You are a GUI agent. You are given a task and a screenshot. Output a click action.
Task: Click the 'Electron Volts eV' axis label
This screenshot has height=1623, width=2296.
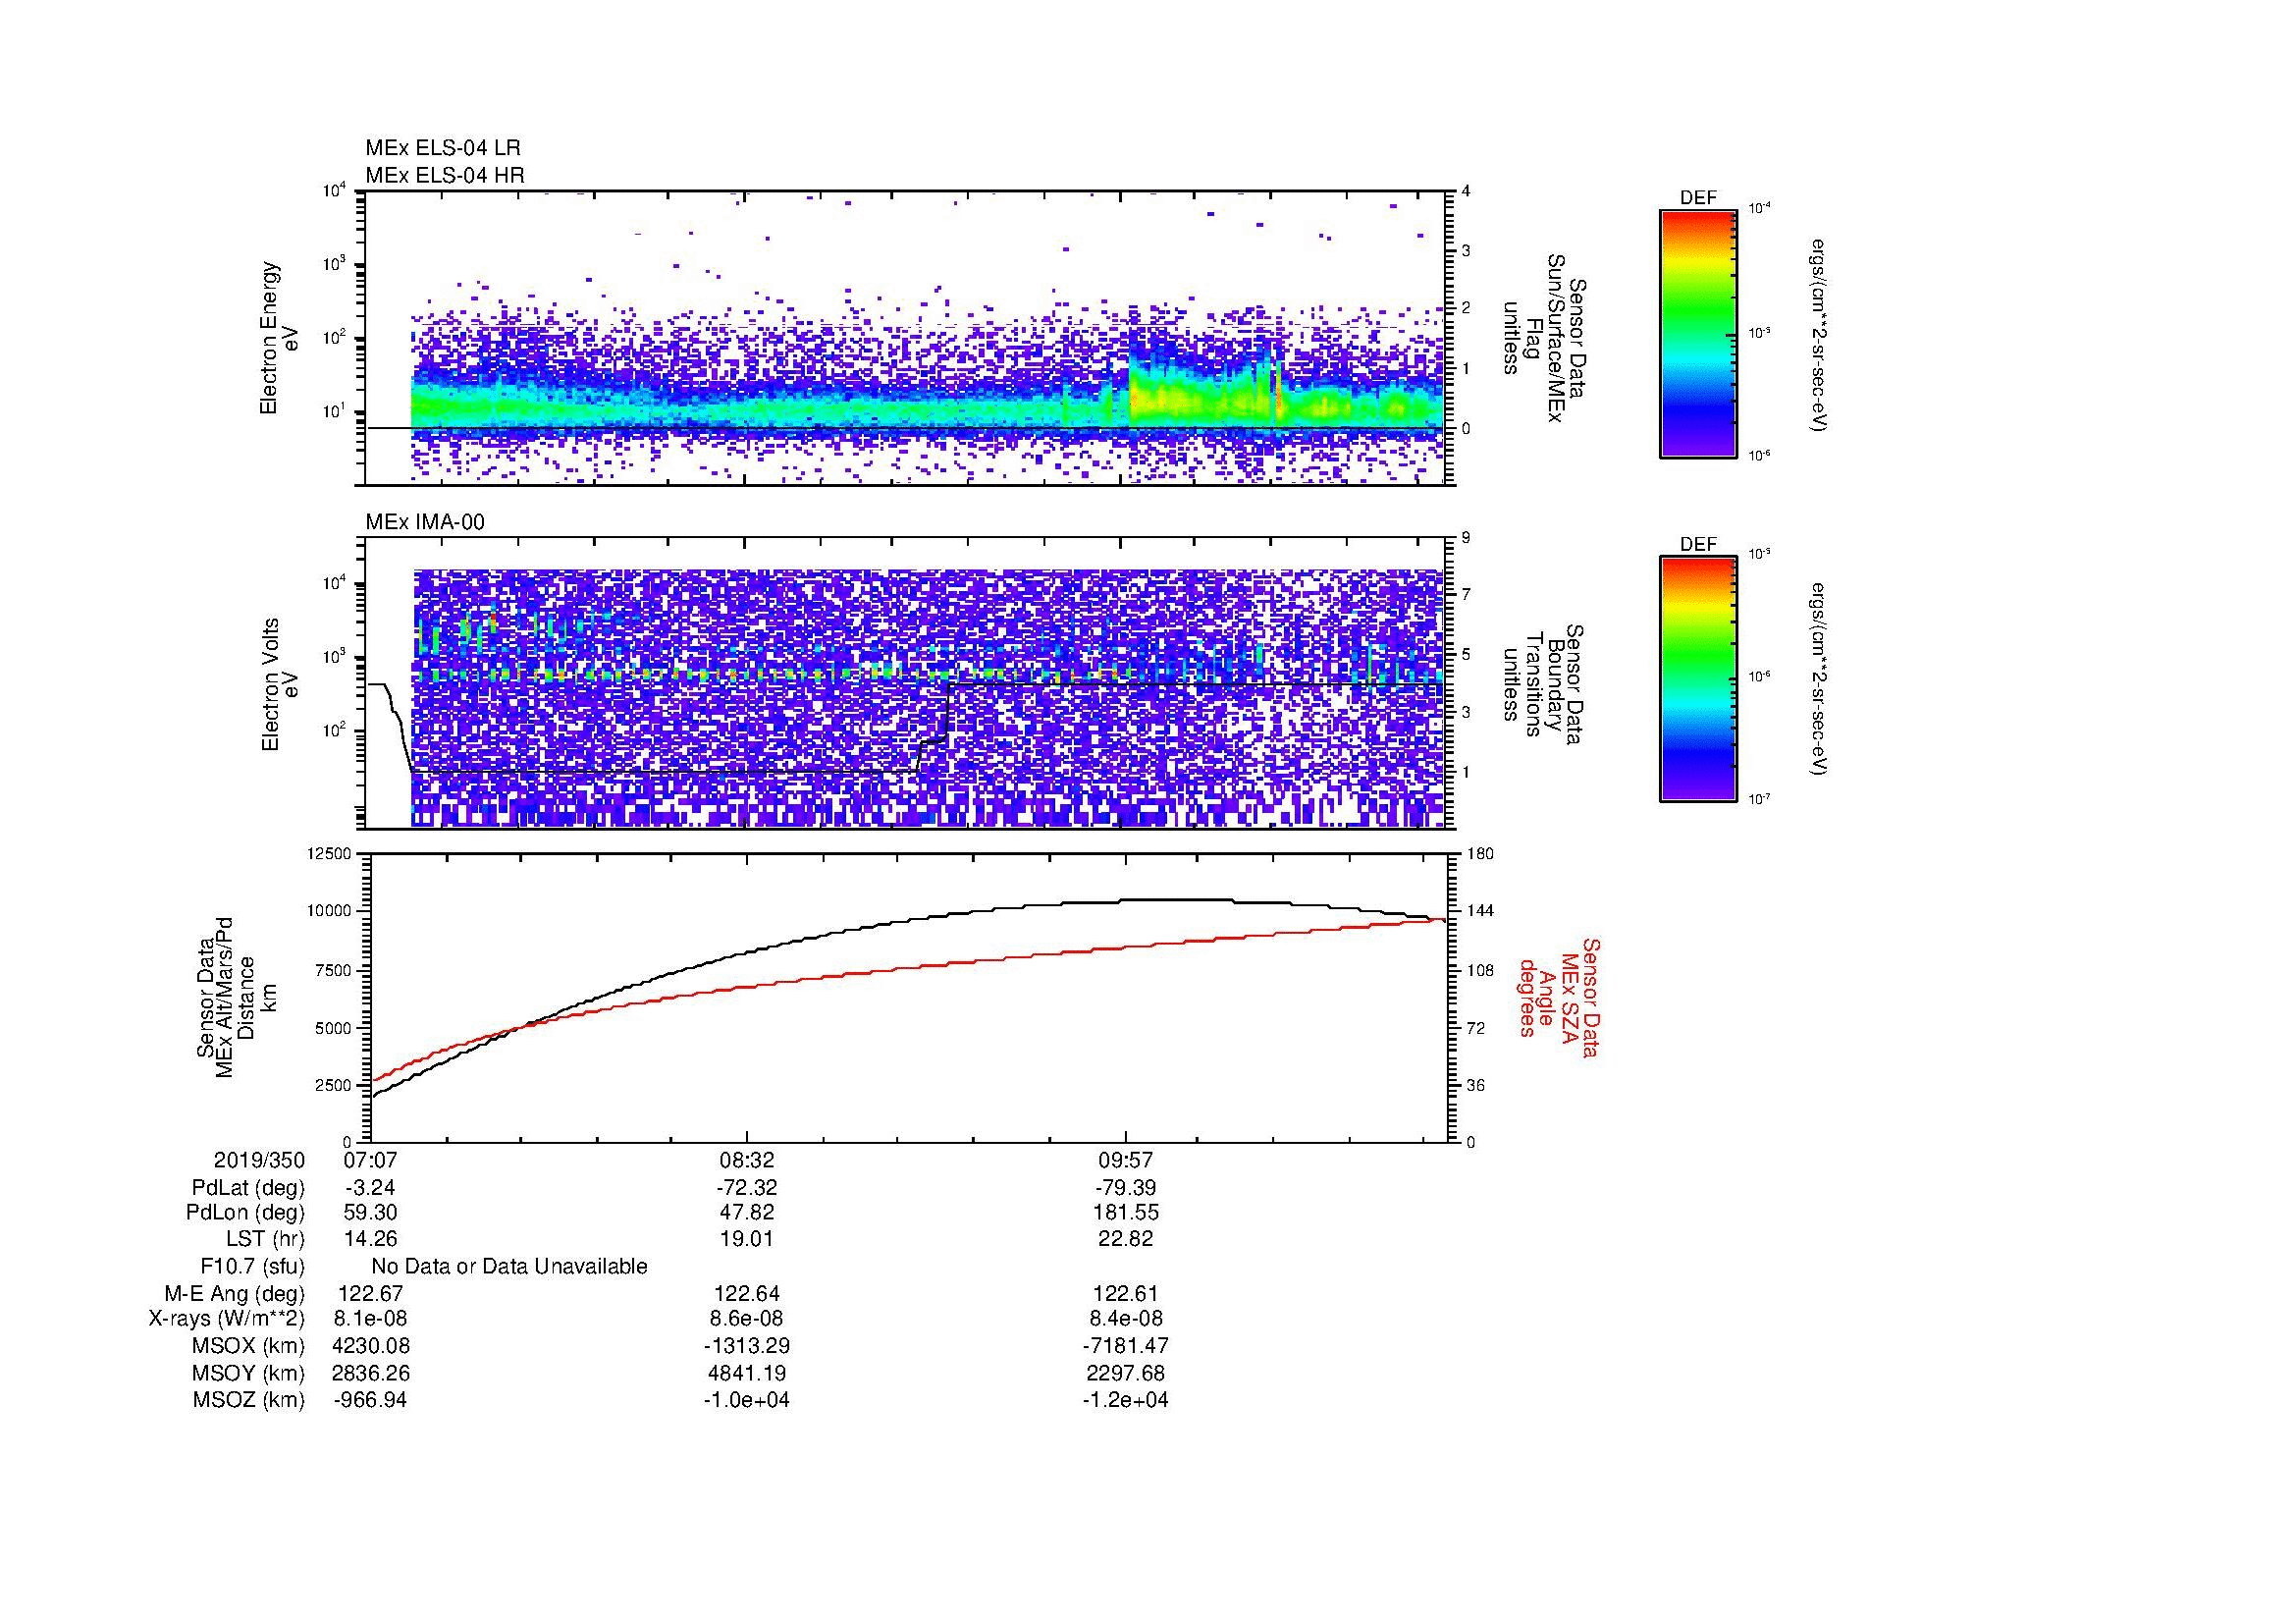(279, 684)
